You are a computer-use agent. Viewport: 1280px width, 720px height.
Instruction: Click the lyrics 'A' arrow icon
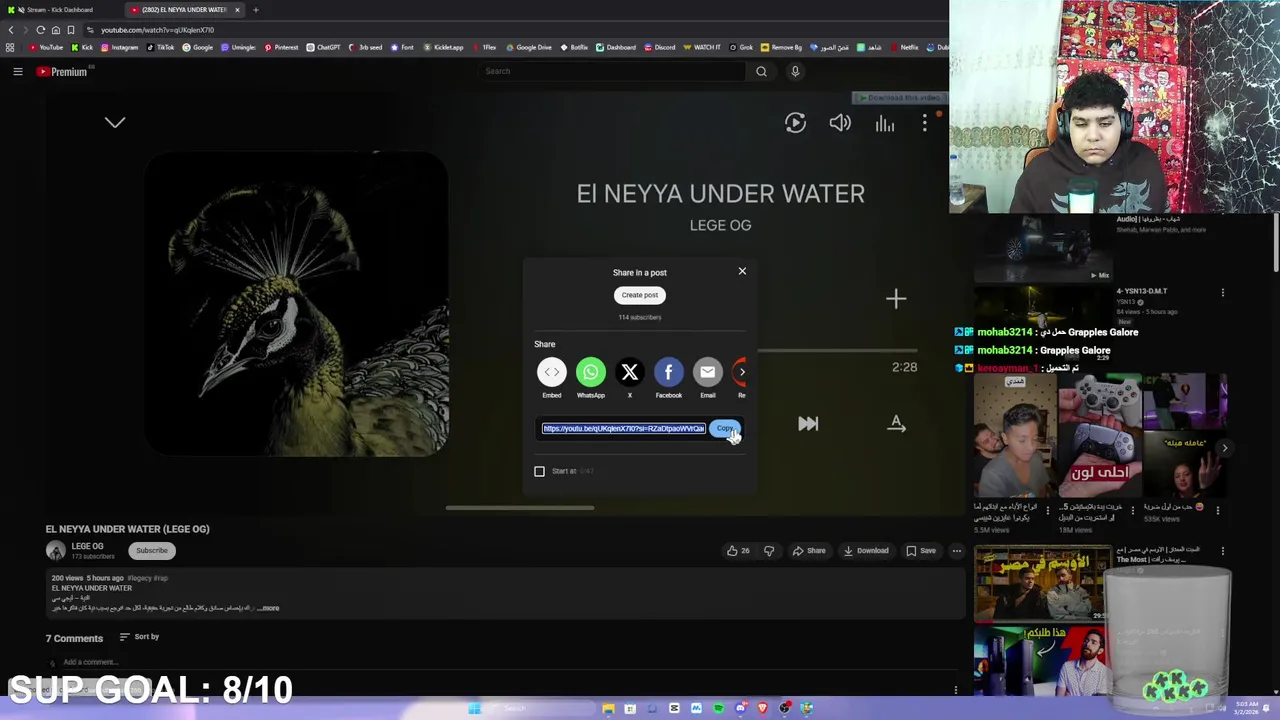click(x=896, y=424)
